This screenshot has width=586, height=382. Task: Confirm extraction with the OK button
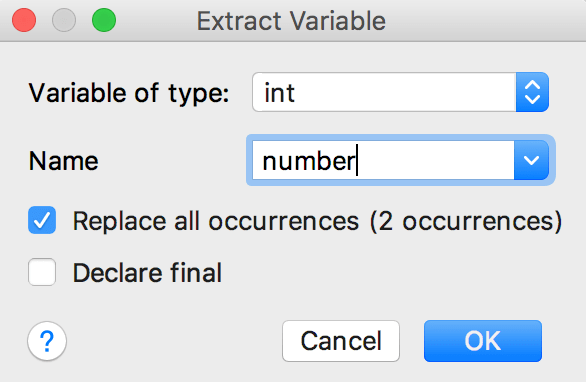tap(482, 341)
